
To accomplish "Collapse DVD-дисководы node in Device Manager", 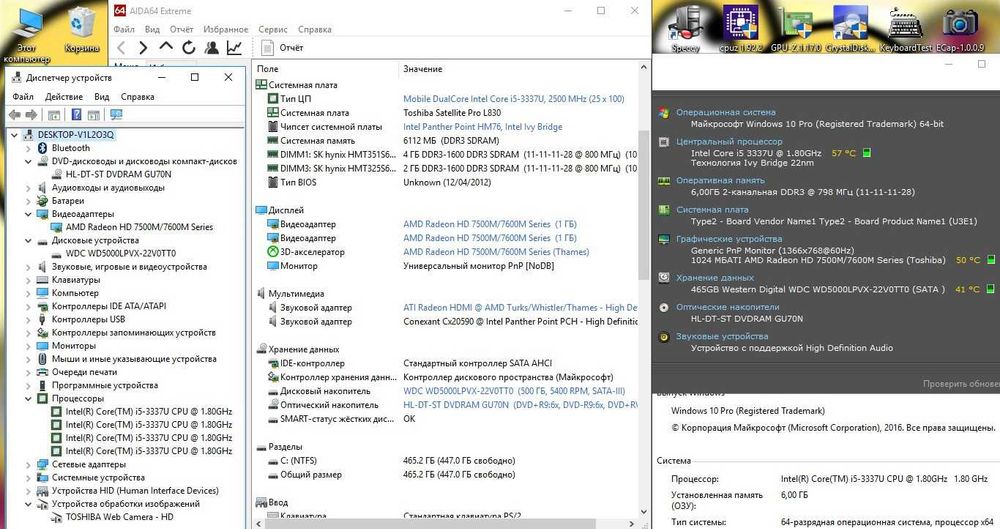I will pos(28,161).
